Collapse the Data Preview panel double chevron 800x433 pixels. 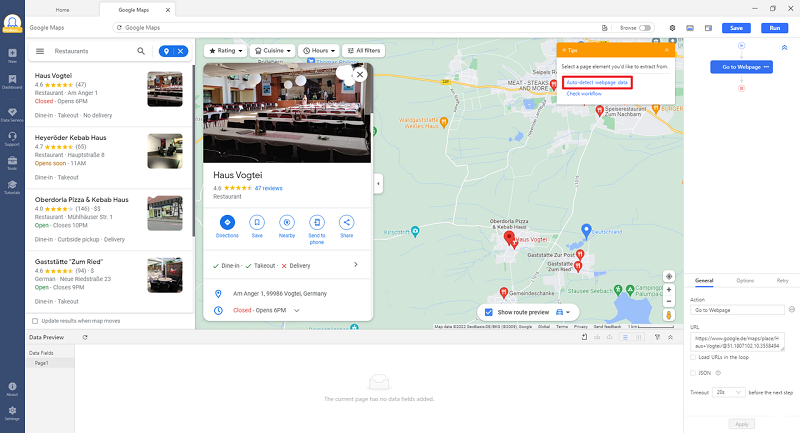point(670,337)
